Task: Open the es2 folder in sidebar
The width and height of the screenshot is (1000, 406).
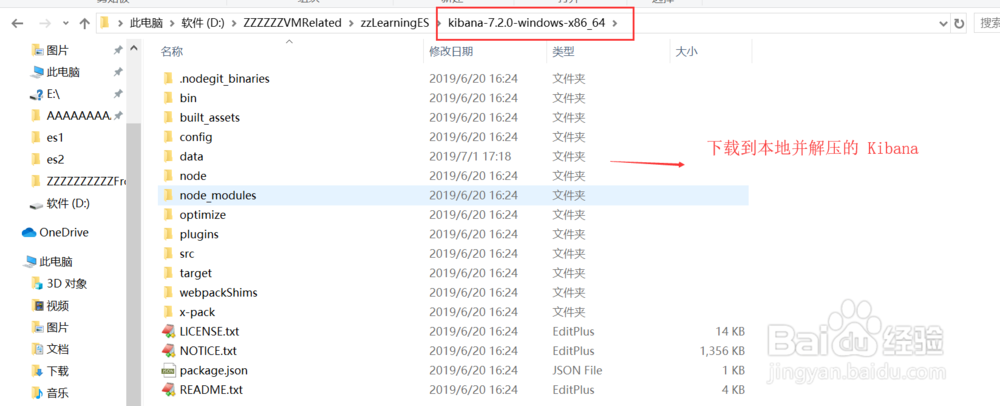Action: [x=55, y=159]
